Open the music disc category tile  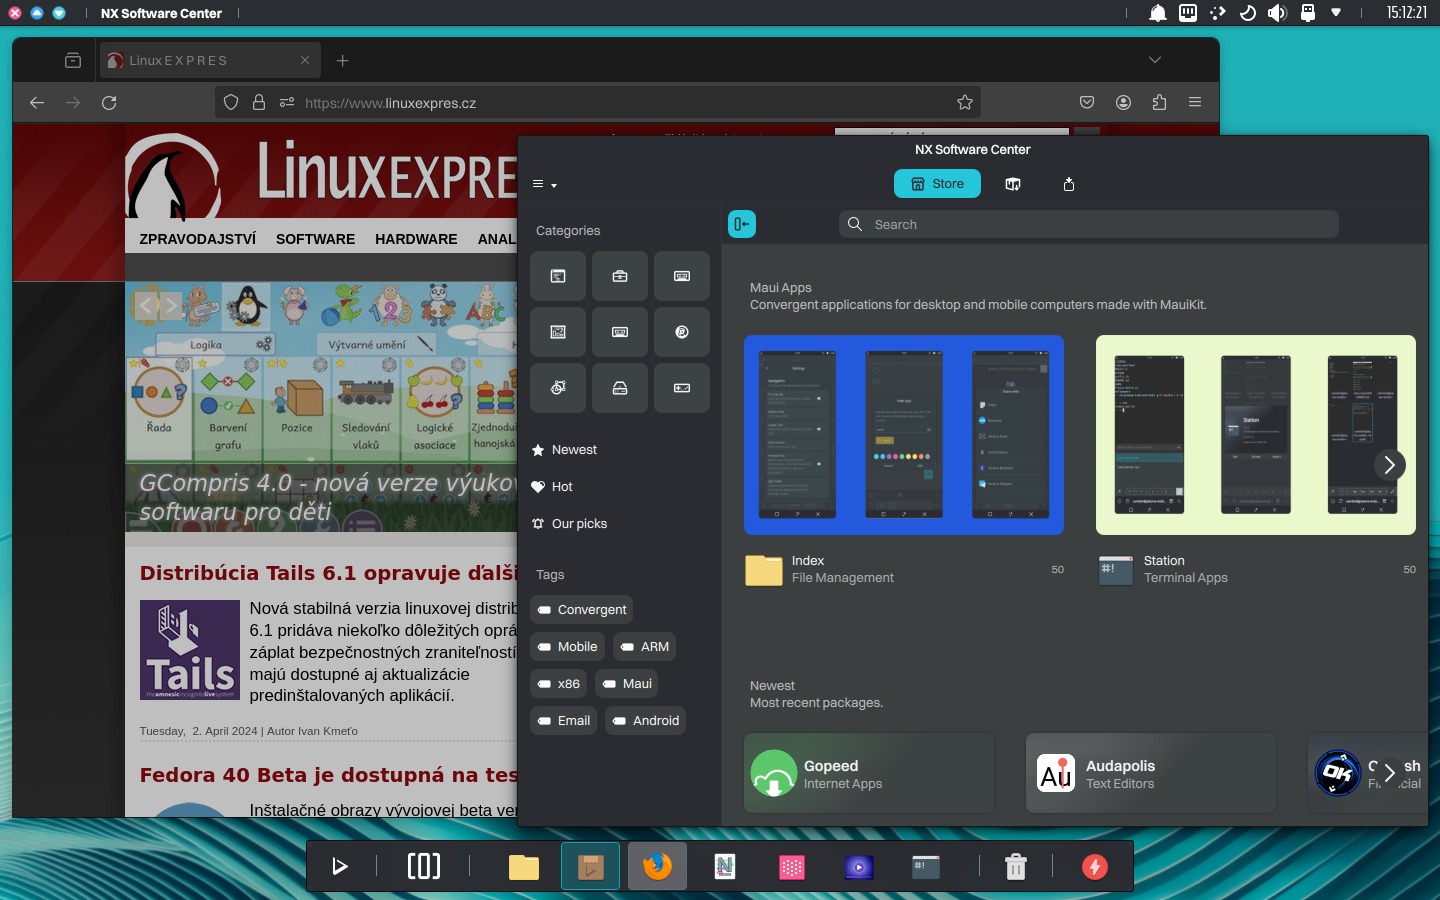682,332
